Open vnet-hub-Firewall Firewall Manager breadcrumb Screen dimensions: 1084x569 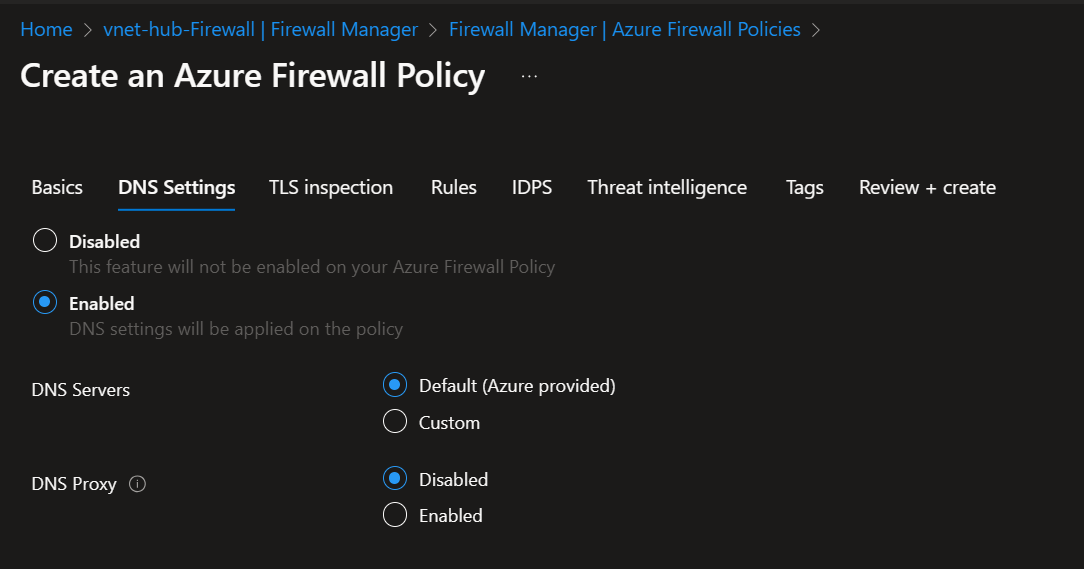(x=260, y=29)
